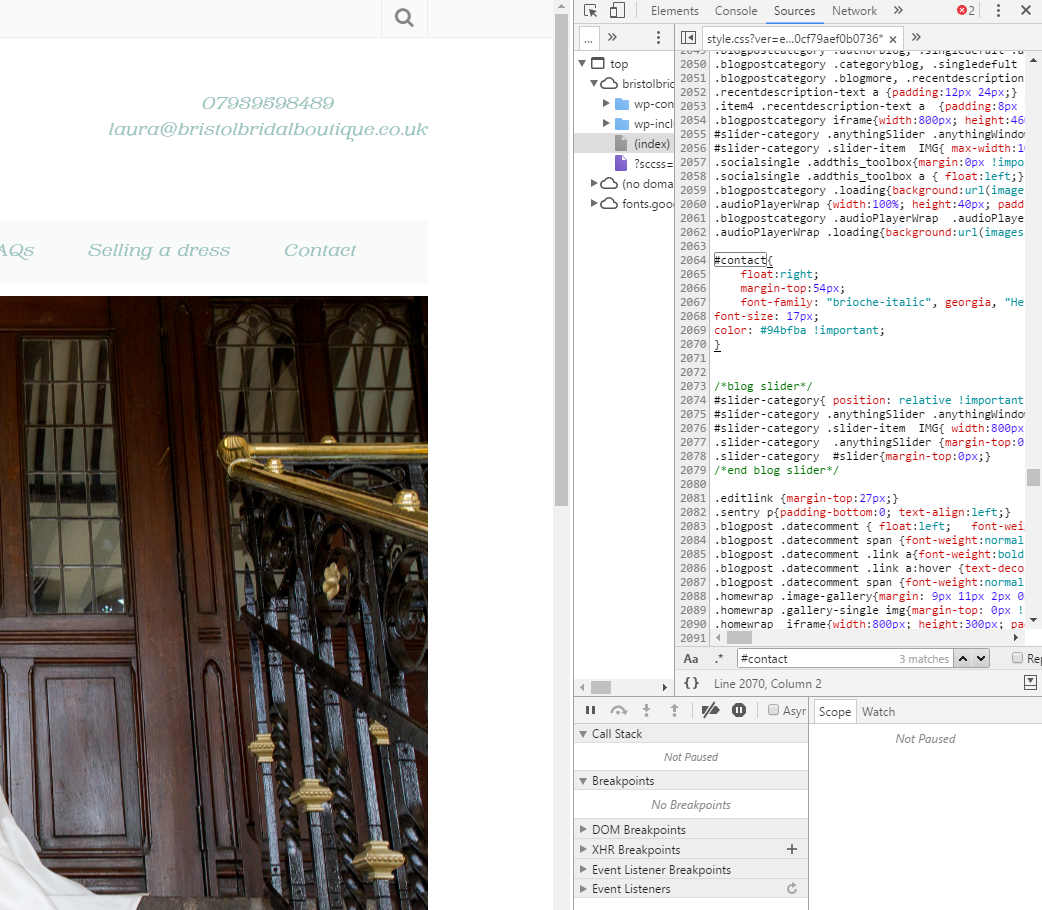
Task: Toggle the file navigator sidebar icon
Action: [x=688, y=38]
